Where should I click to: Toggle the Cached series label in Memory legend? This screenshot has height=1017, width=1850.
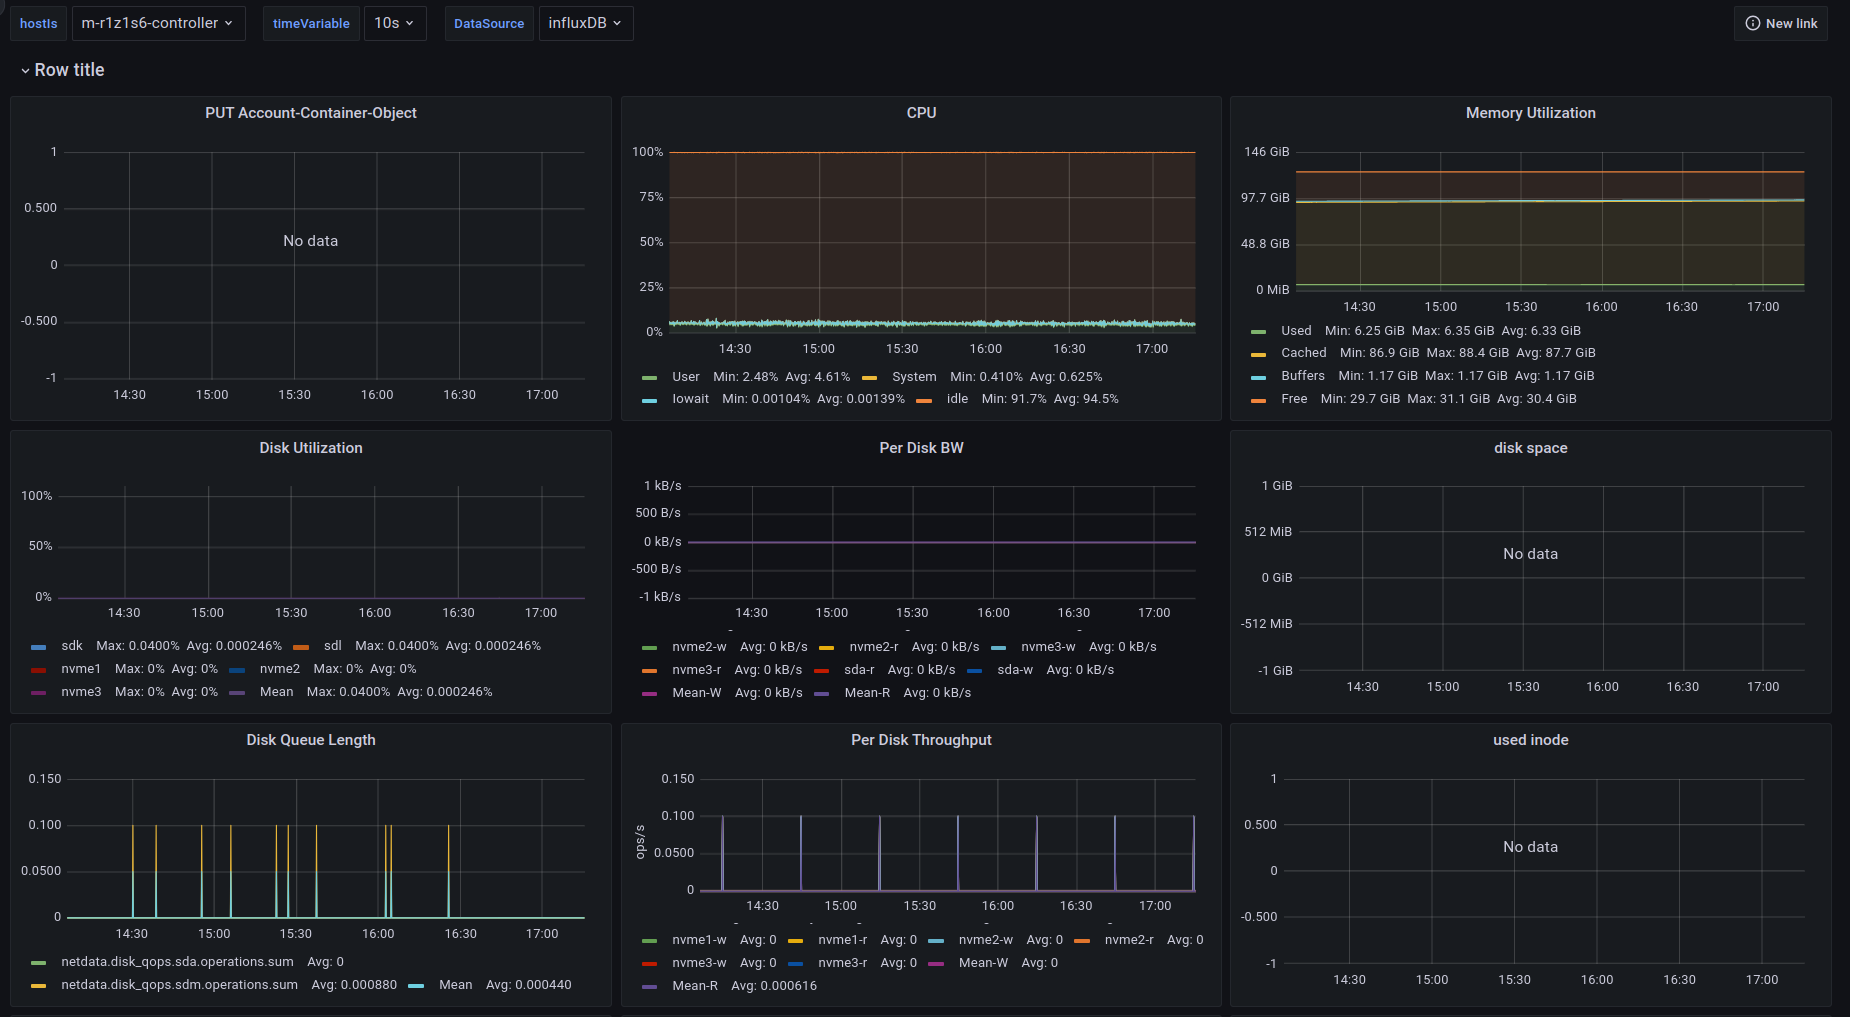pos(1303,353)
